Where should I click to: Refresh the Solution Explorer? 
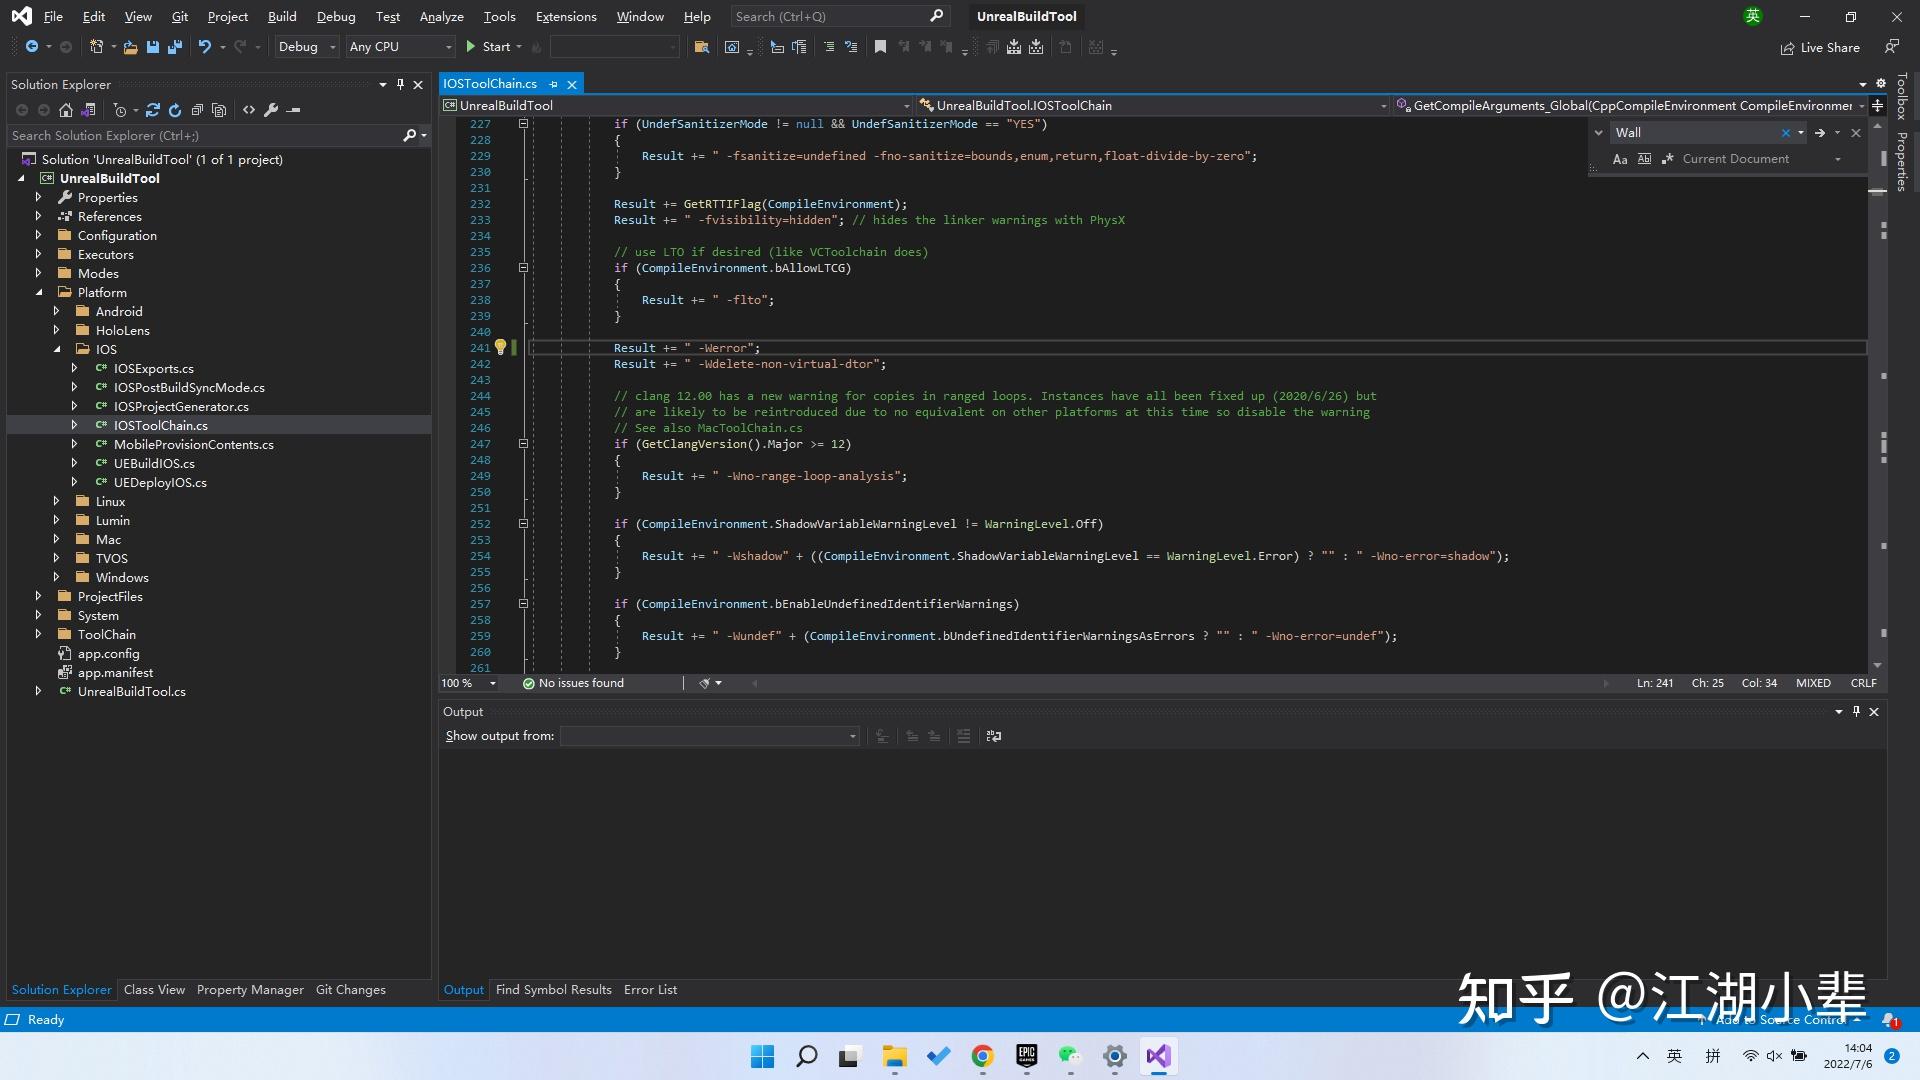[175, 110]
